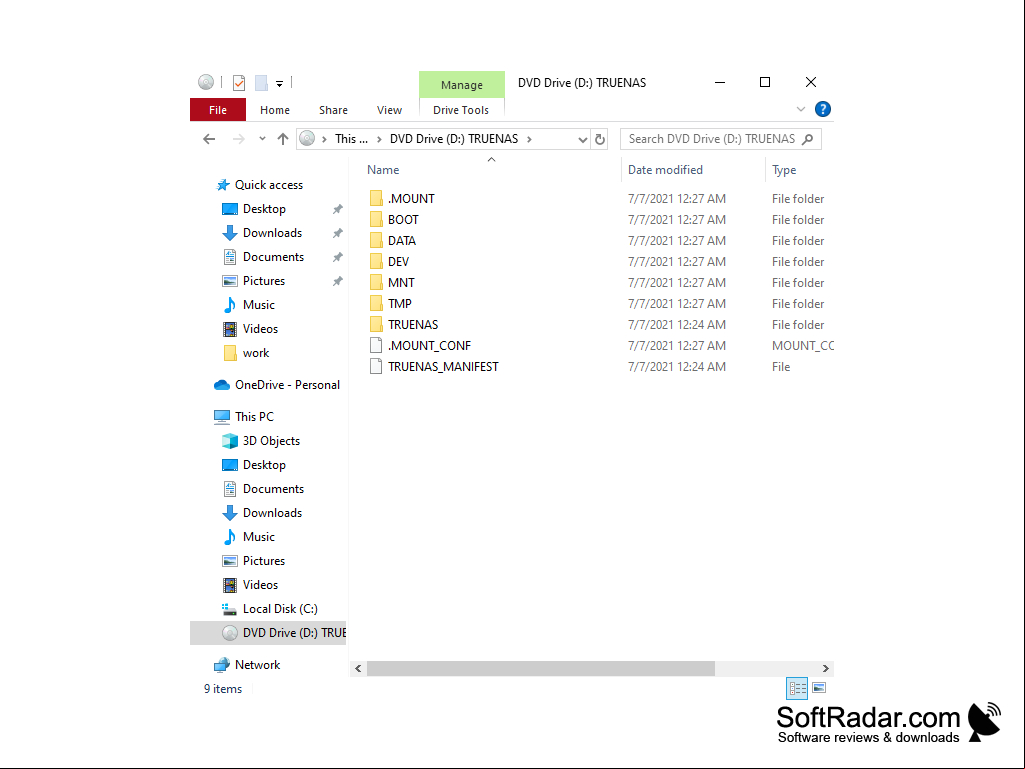
Task: Sort by the Type column header
Action: pos(784,170)
